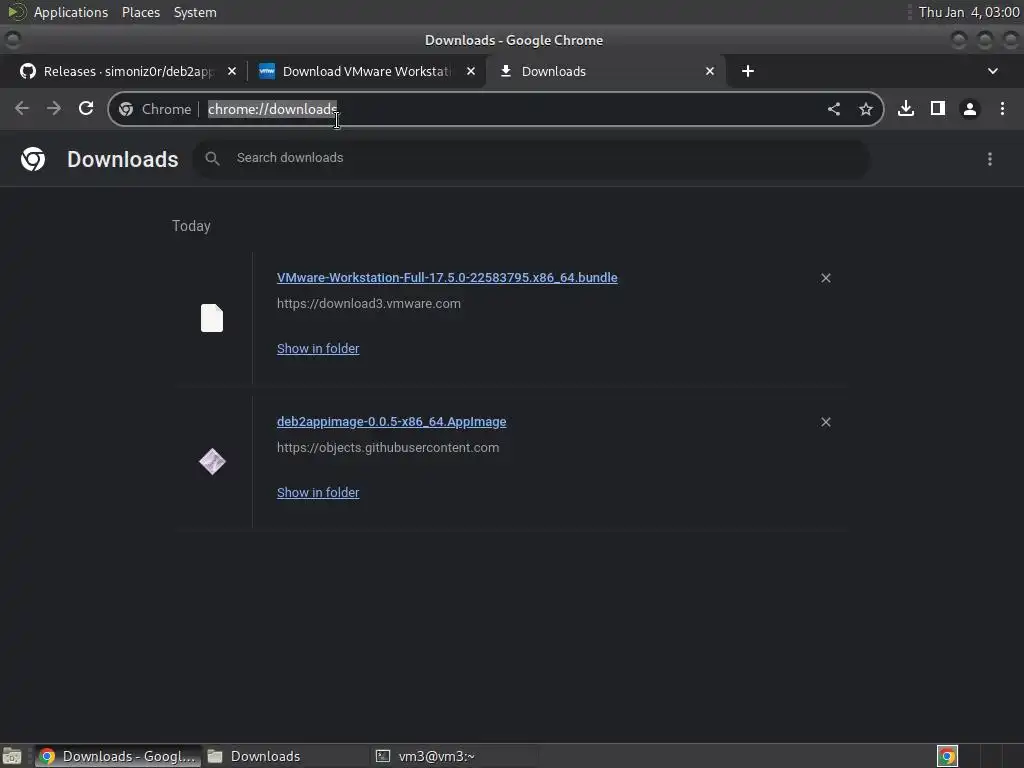Click https://objects.githubusercontent.com source text
1024x768 pixels.
pyautogui.click(x=388, y=448)
